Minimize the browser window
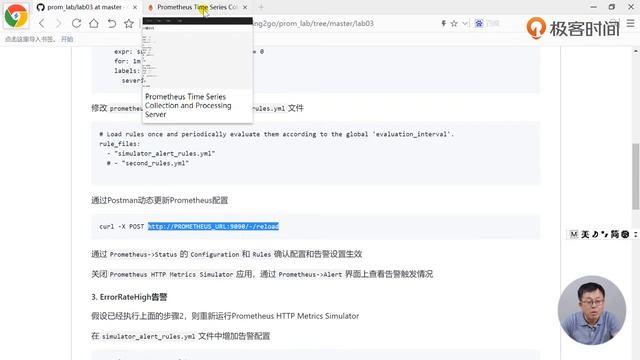Image resolution: width=640 pixels, height=360 pixels. 593,7
